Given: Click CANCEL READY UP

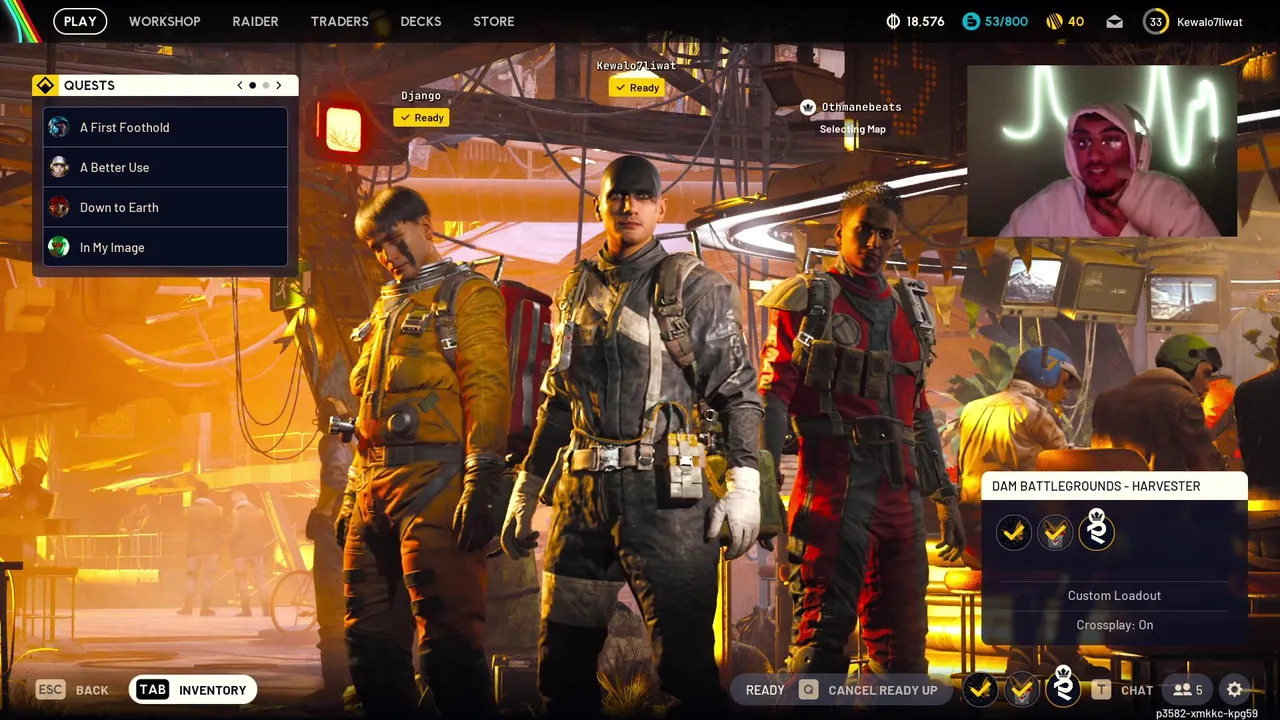Looking at the screenshot, I should tap(883, 690).
